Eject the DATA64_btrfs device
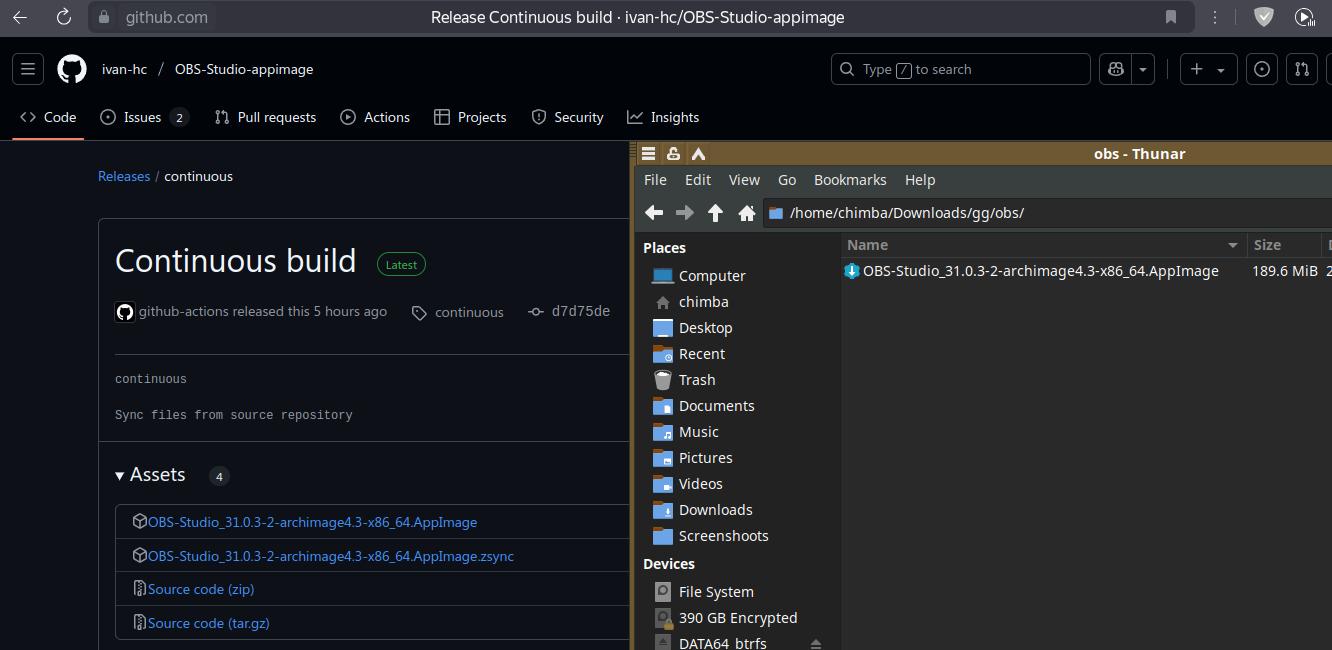The height and width of the screenshot is (650, 1332). (815, 643)
